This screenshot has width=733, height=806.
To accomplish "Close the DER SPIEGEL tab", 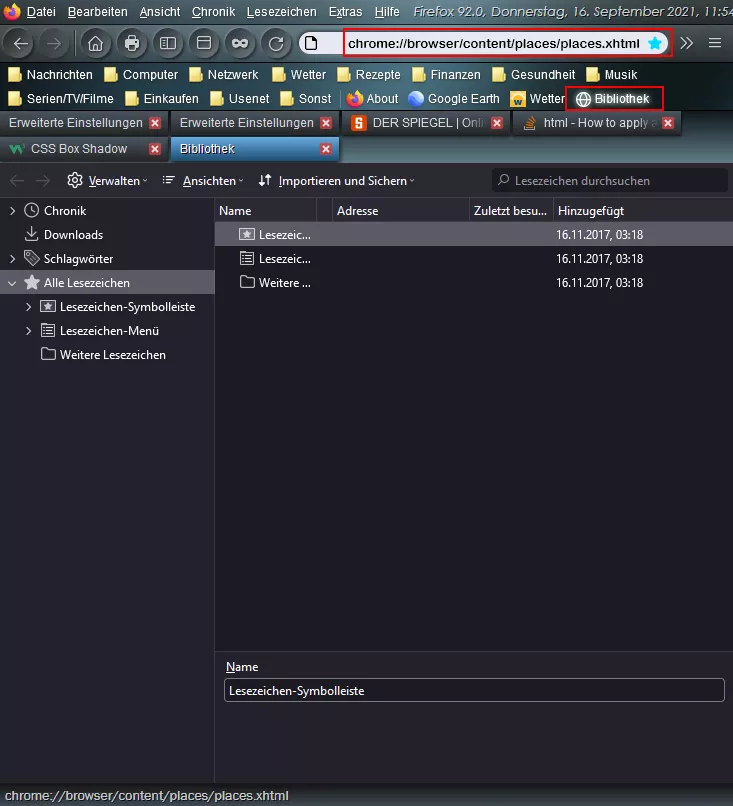I will pos(498,123).
